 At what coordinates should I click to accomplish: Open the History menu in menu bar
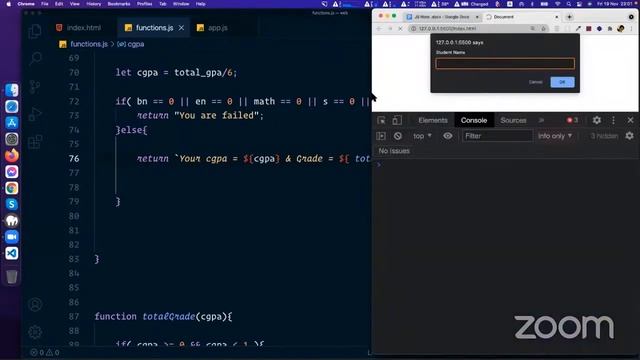[x=93, y=4]
